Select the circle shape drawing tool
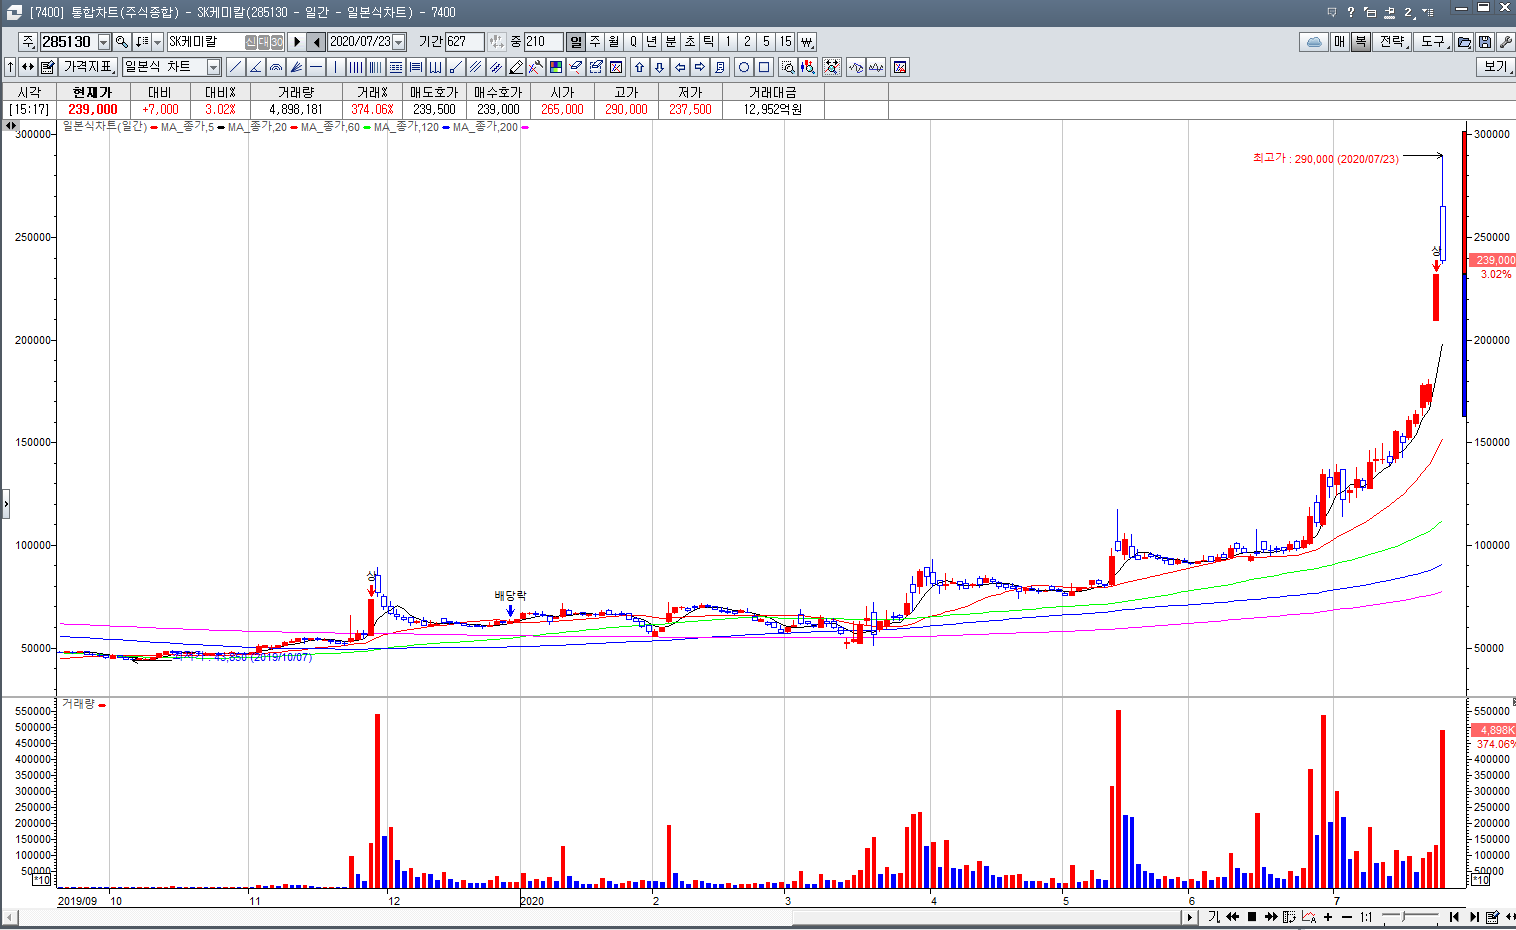This screenshot has width=1516, height=930. click(744, 67)
